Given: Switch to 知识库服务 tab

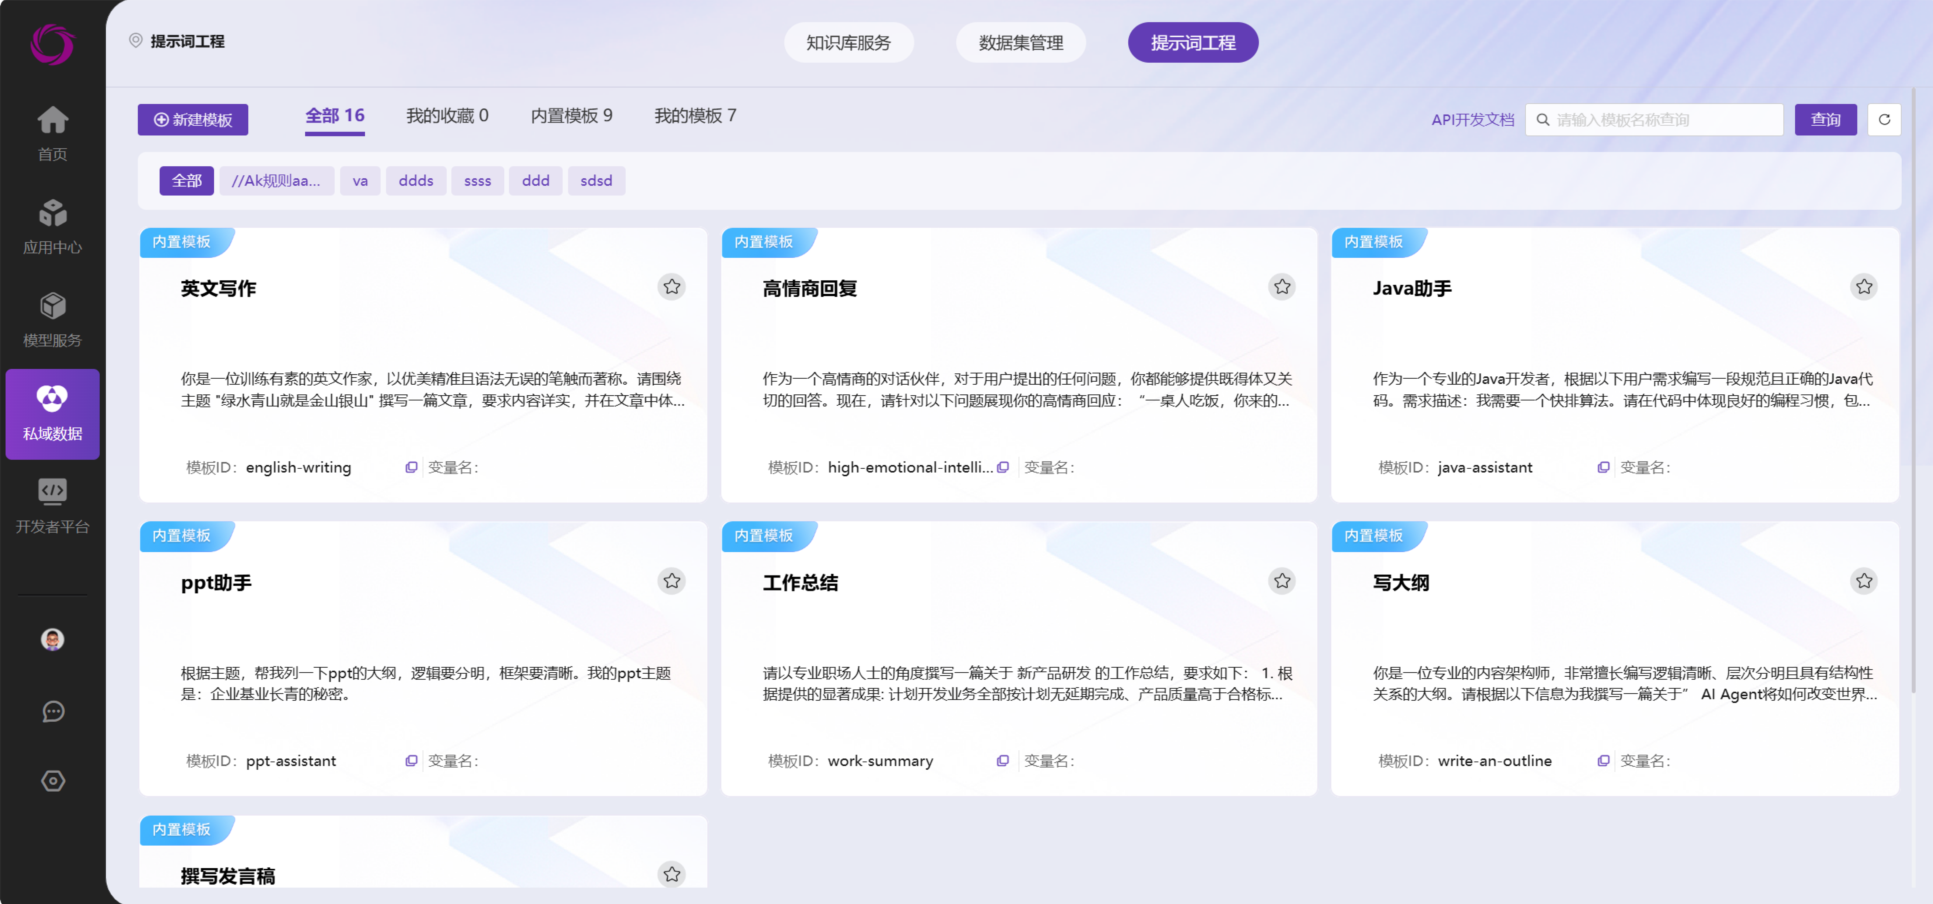Looking at the screenshot, I should (848, 43).
